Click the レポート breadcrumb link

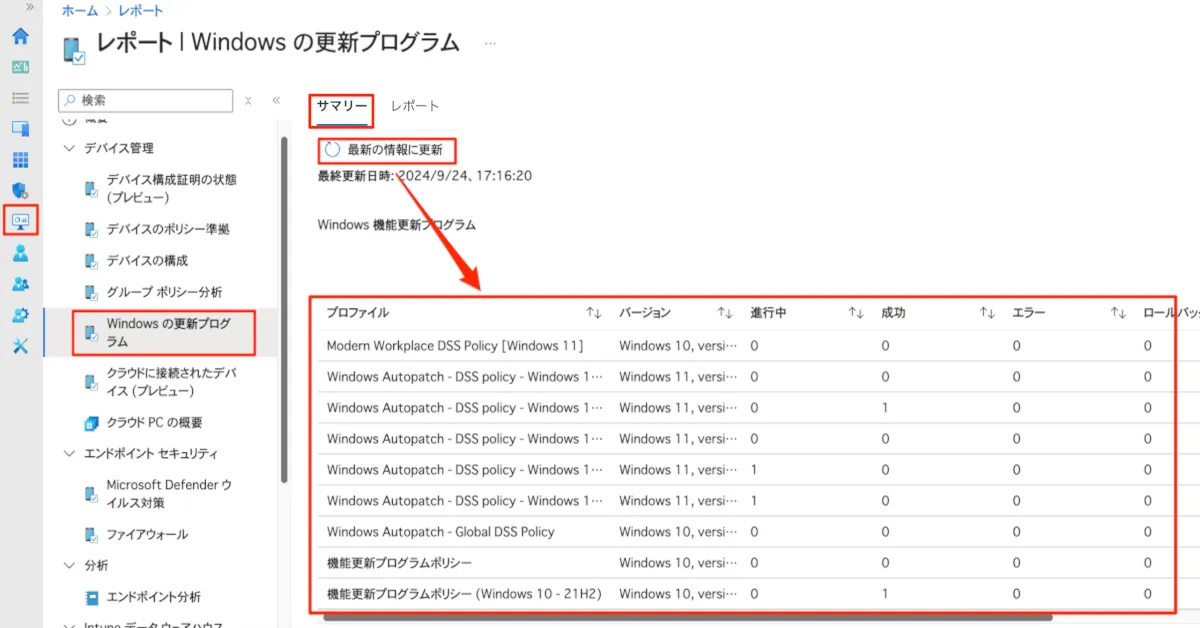tap(141, 11)
